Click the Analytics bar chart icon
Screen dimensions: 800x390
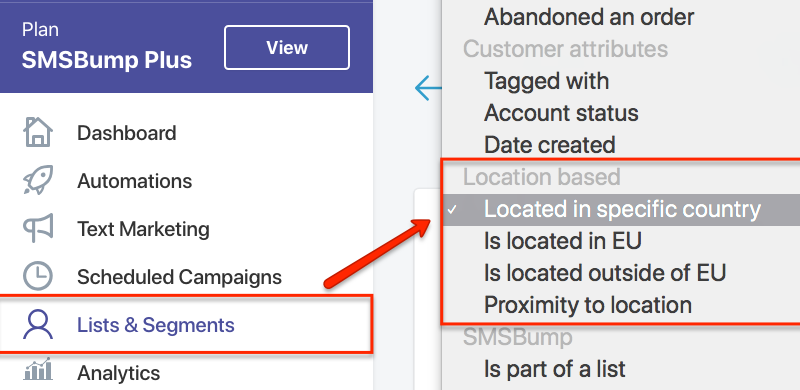point(38,370)
